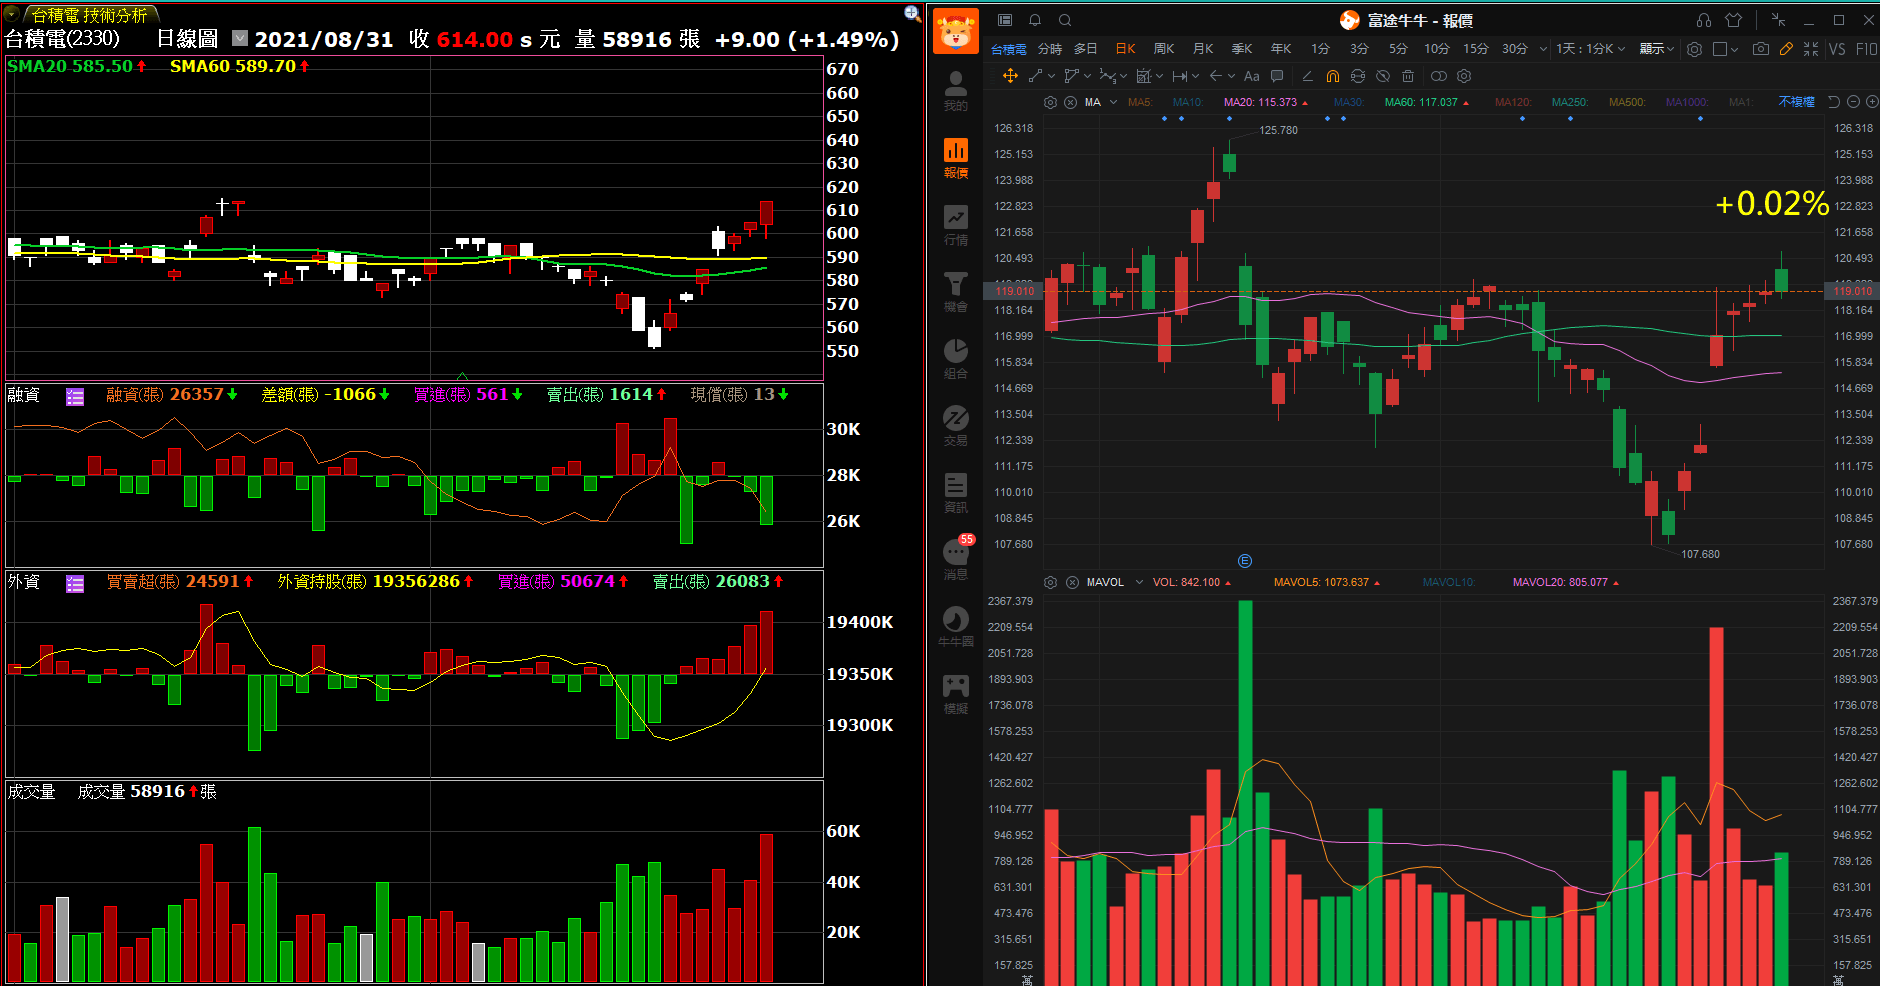
Task: Toggle the MA5 line visibility
Action: pyautogui.click(x=1140, y=102)
